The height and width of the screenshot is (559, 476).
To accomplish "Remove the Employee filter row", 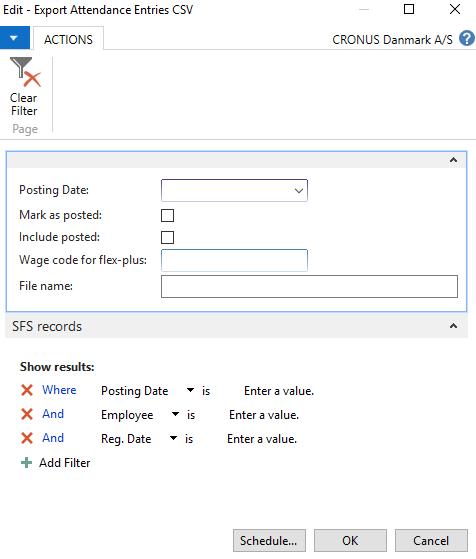I will (27, 414).
